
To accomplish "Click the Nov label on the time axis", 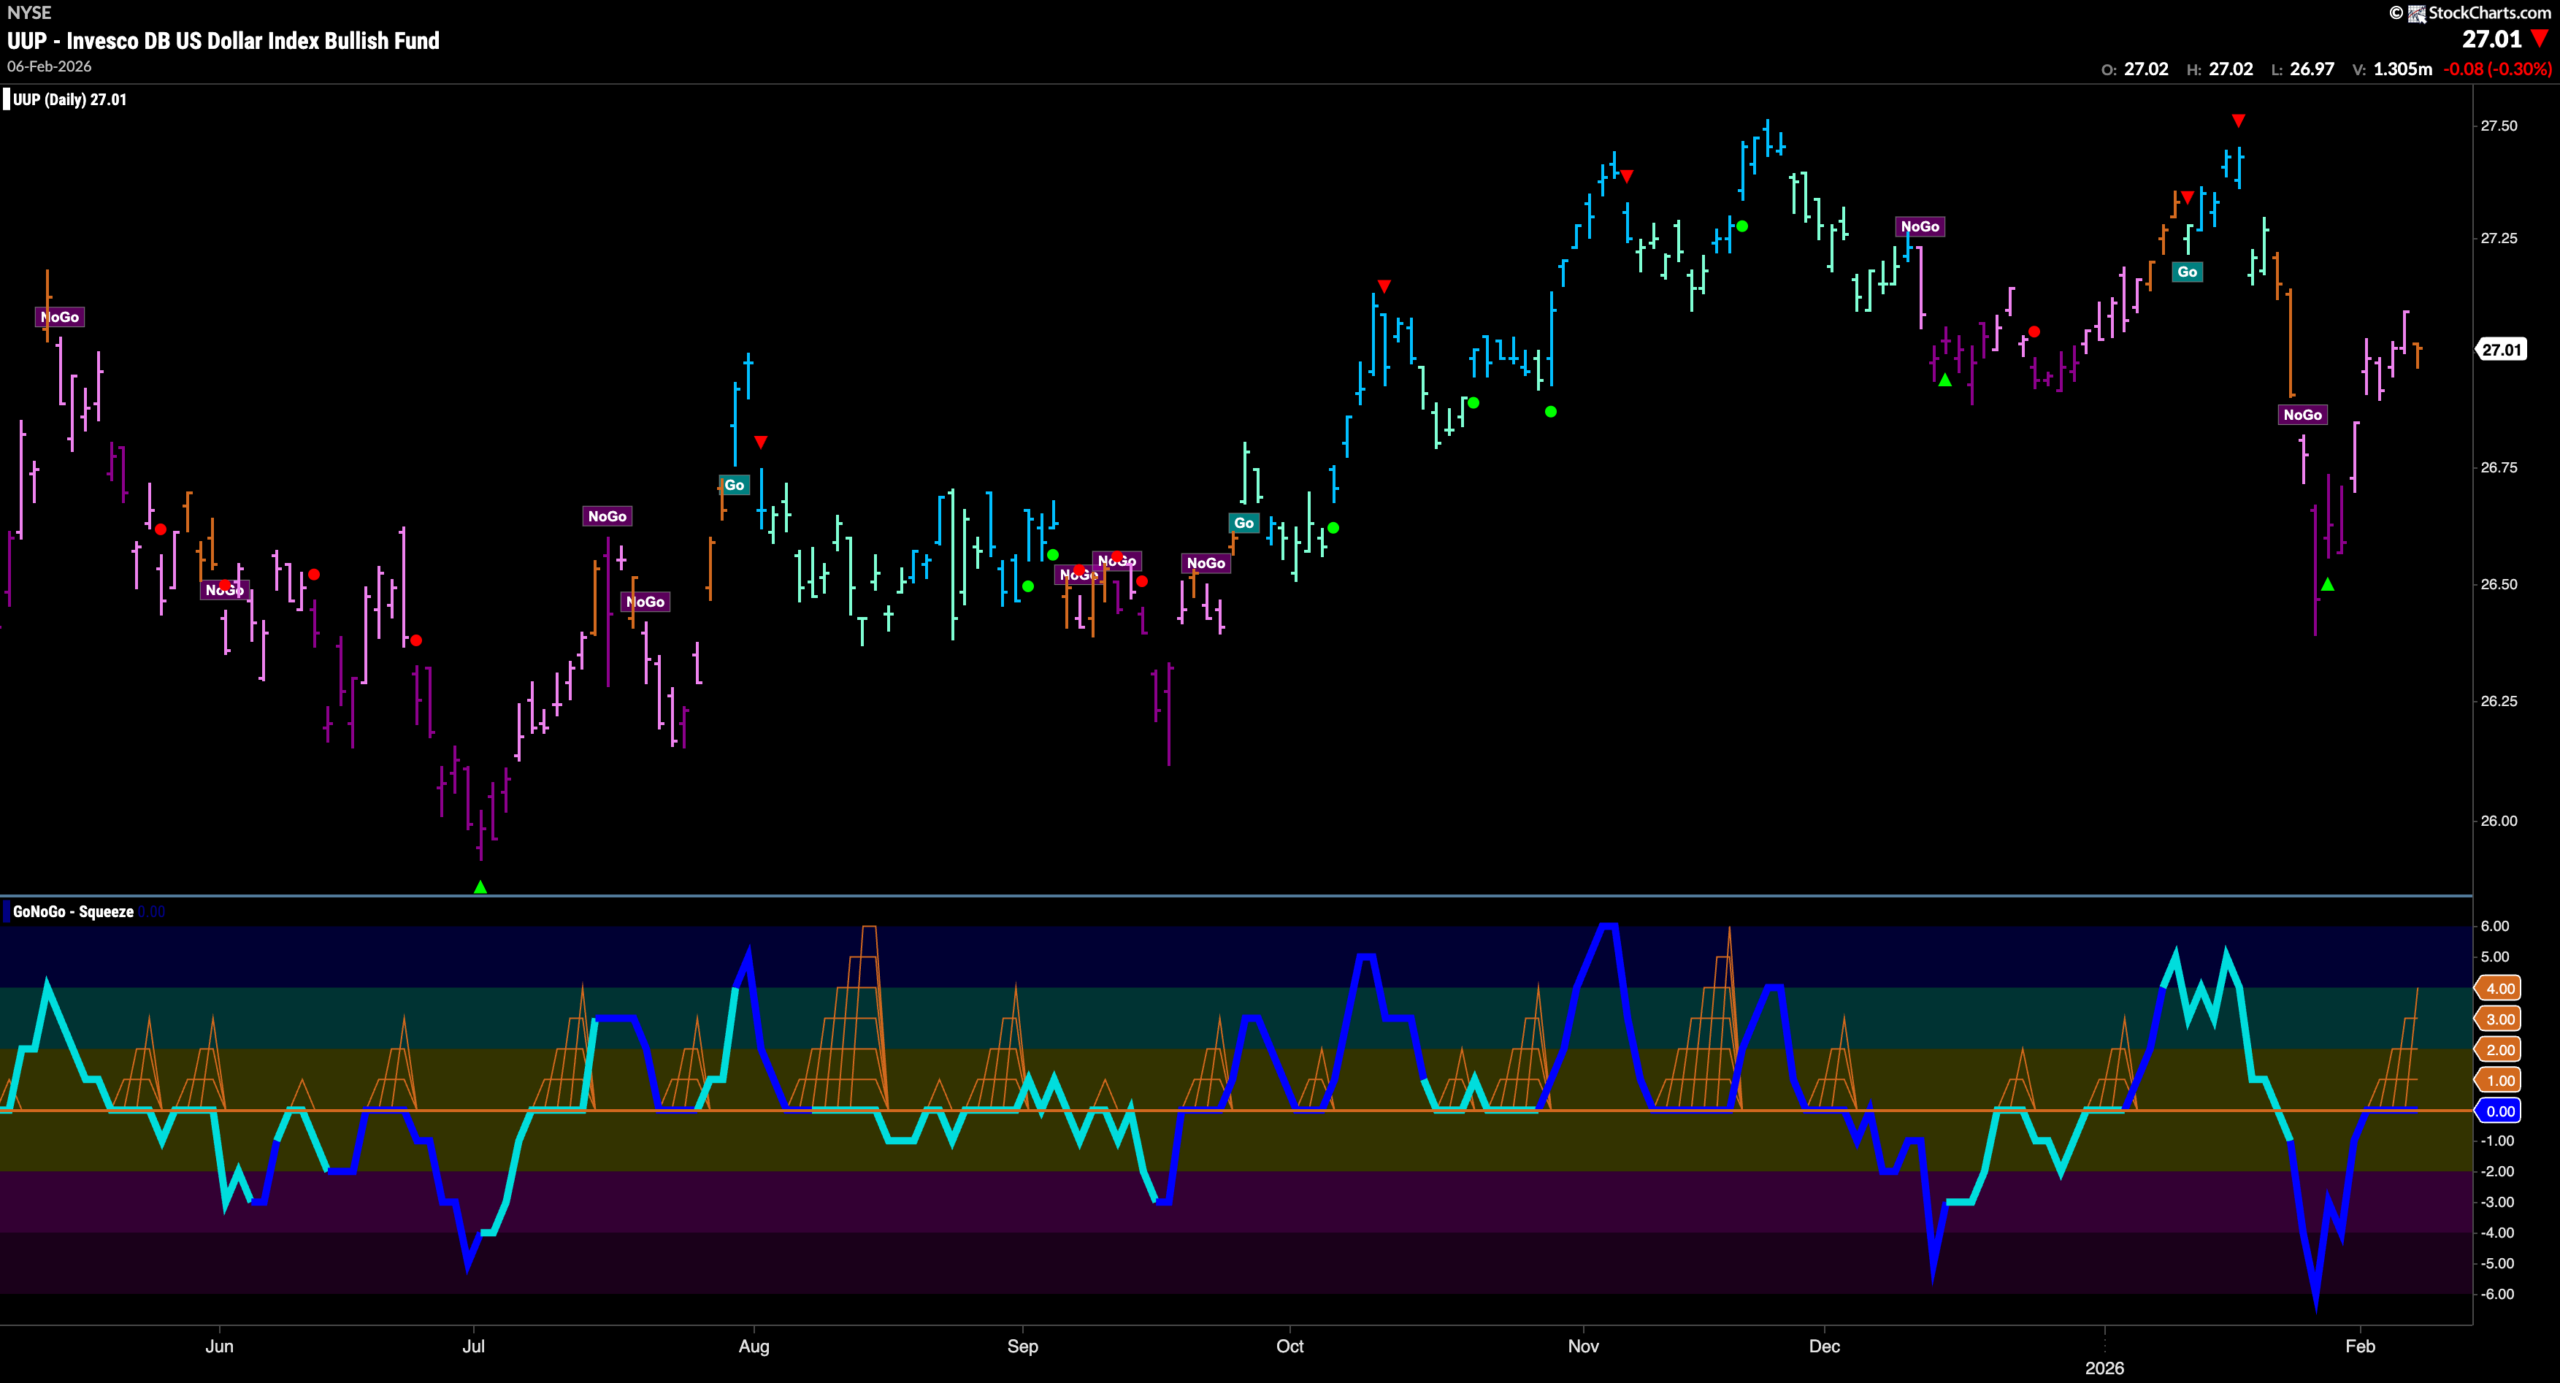I will coord(1583,1346).
